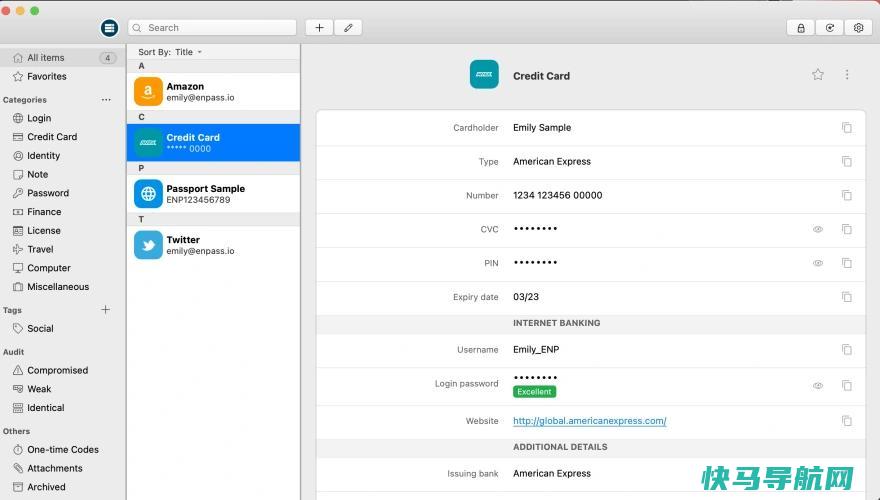Select the Password category

pos(62,193)
